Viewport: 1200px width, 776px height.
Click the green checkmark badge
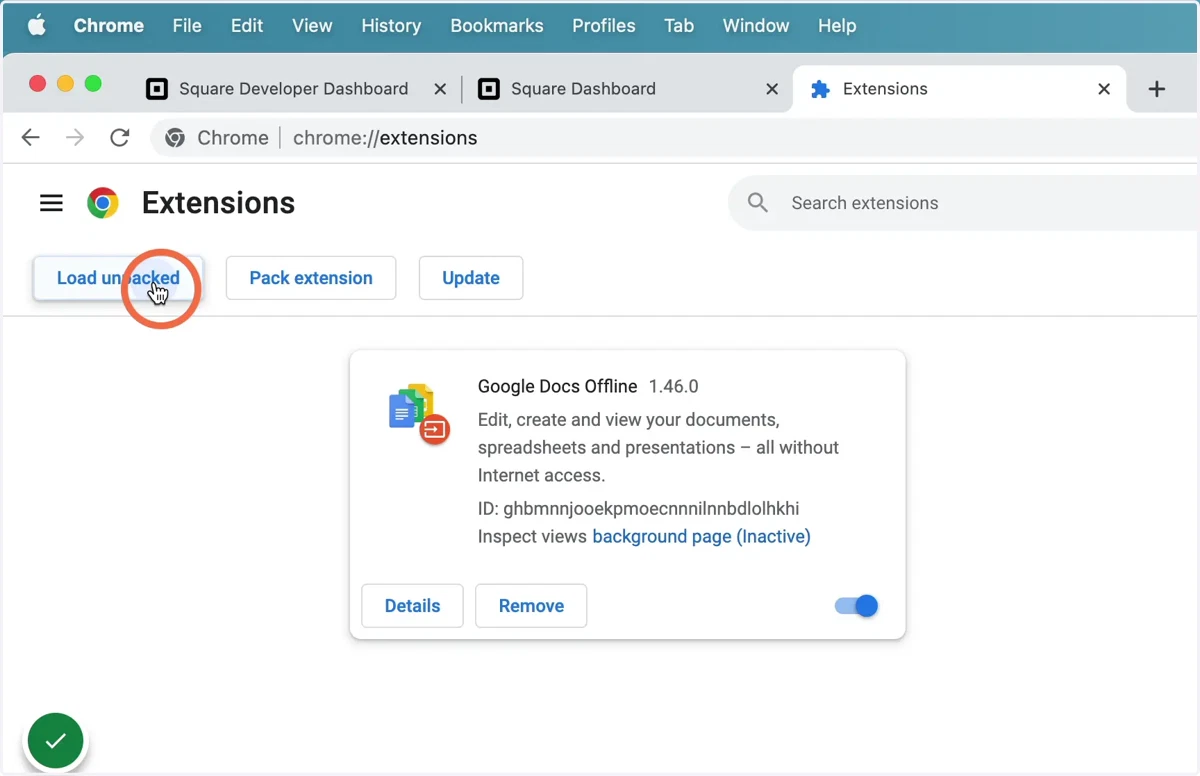tap(56, 741)
